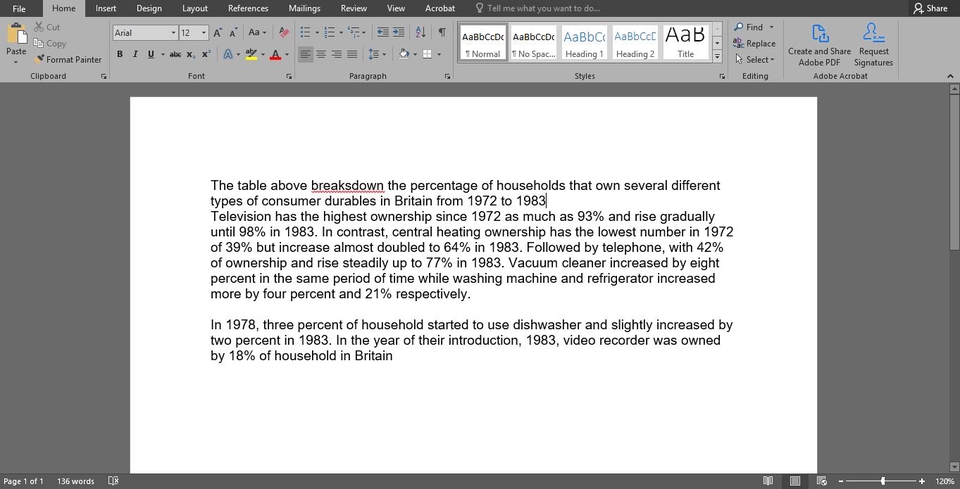Viewport: 960px width, 489px height.
Task: Toggle Italic formatting
Action: (135, 54)
